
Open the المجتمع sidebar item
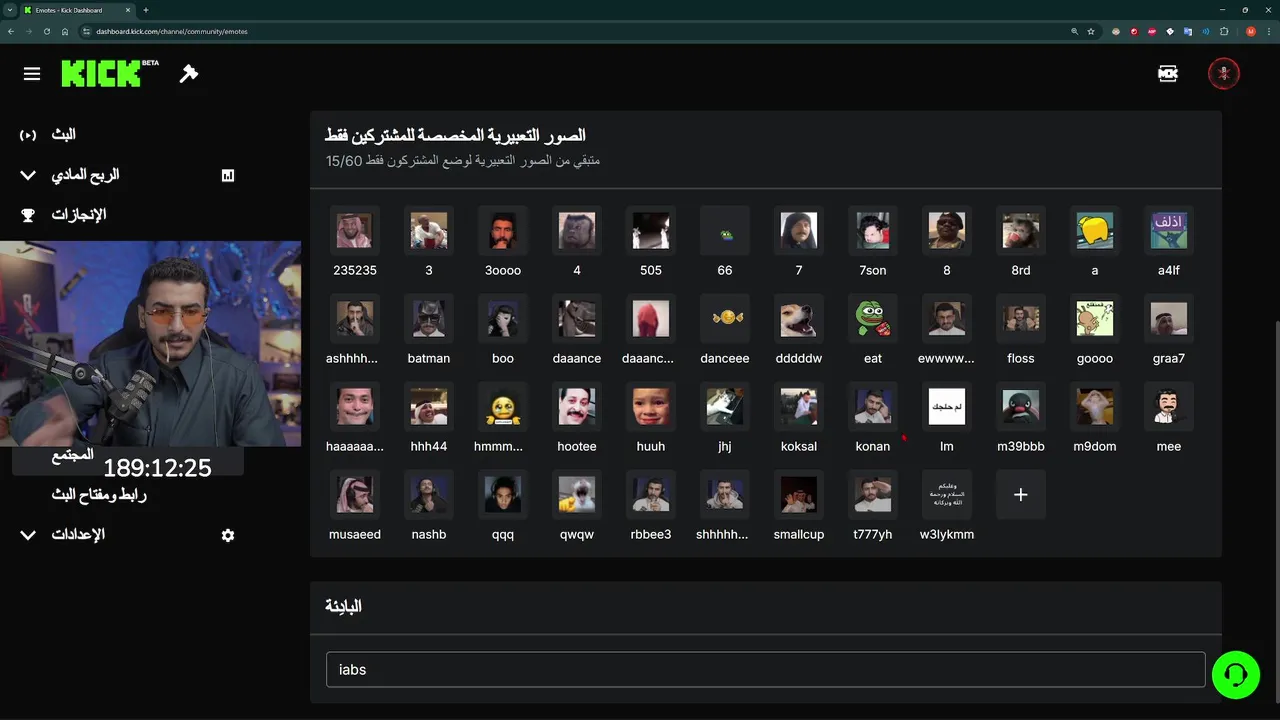click(x=72, y=455)
